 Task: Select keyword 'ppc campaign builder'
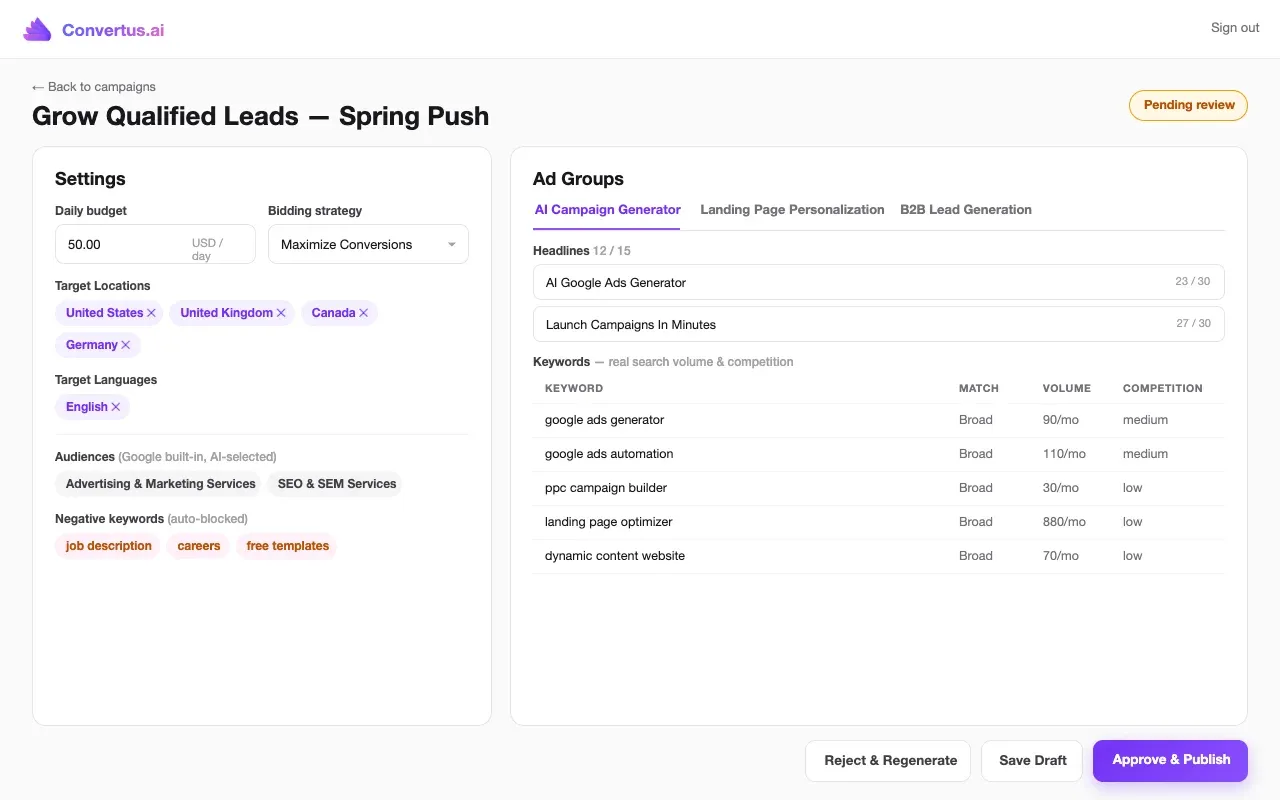click(x=606, y=488)
